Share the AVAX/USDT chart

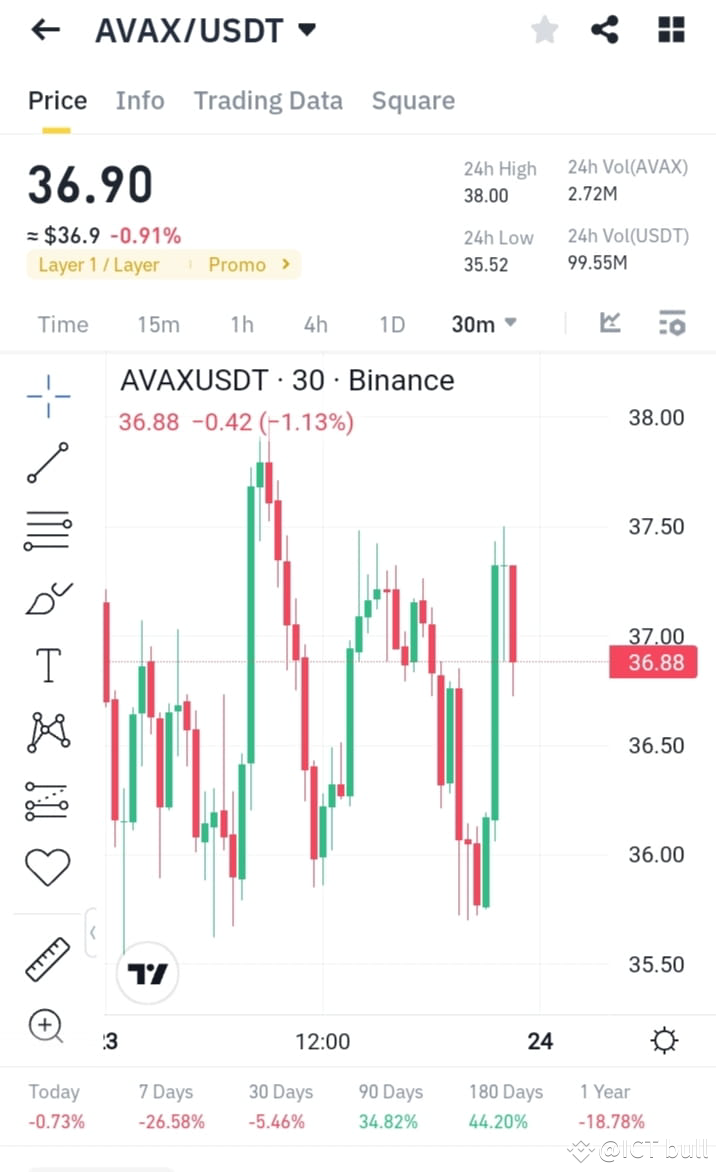604,29
